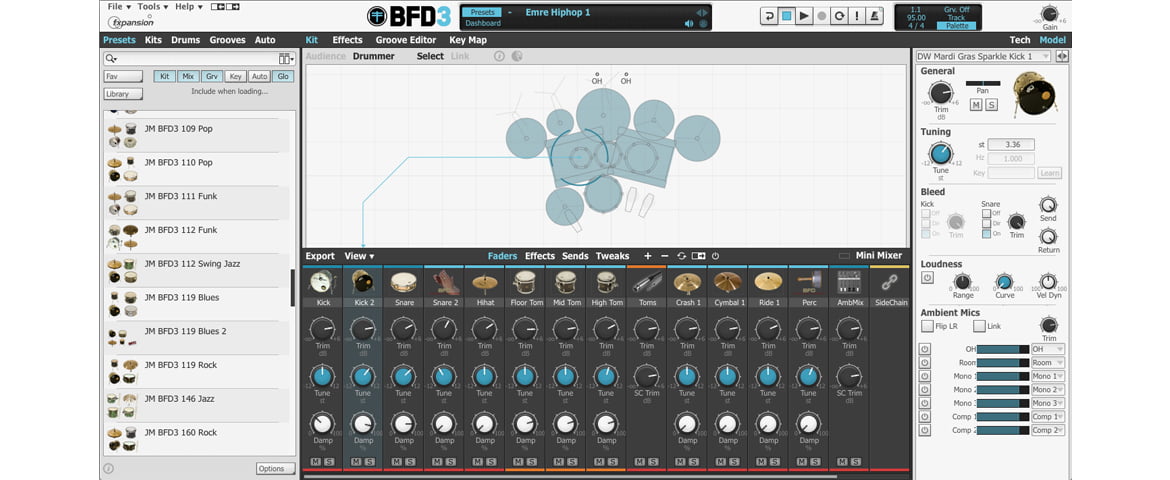The width and height of the screenshot is (1170, 480).
Task: Toggle Snare bleed On checkbox
Action: 986,234
